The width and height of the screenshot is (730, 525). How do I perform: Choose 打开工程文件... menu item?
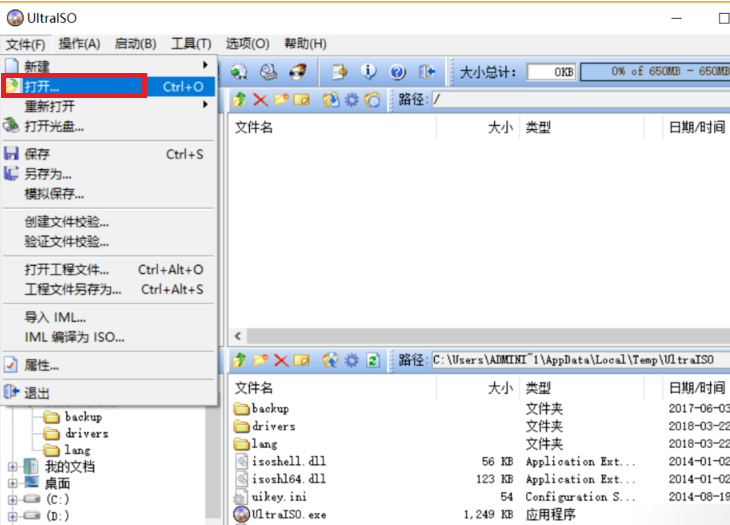(108, 269)
